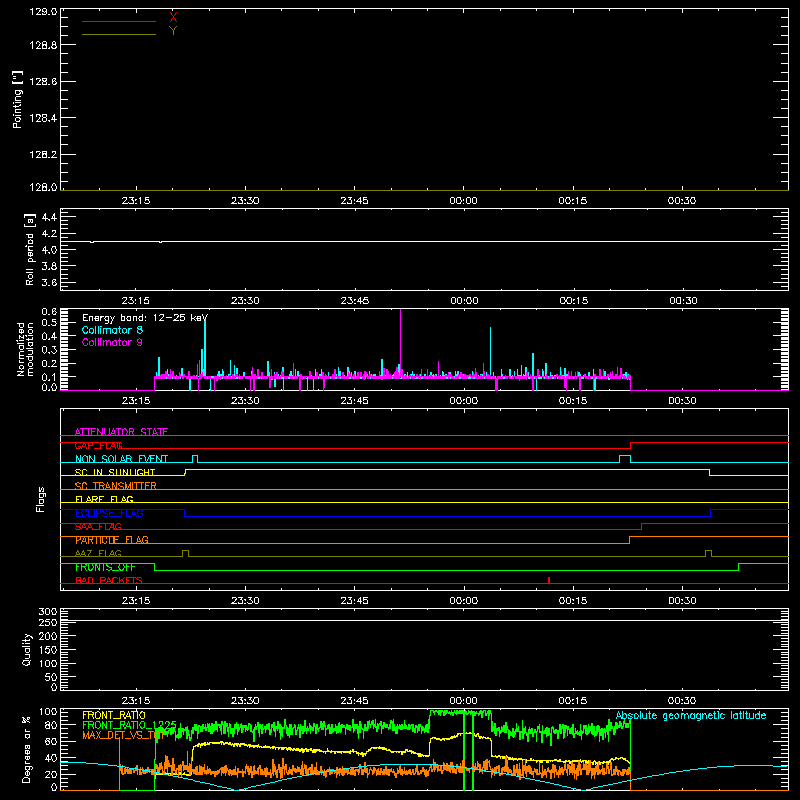Click the '3.6' tick on Roll period axis
This screenshot has height=800, width=800.
pyautogui.click(x=49, y=282)
